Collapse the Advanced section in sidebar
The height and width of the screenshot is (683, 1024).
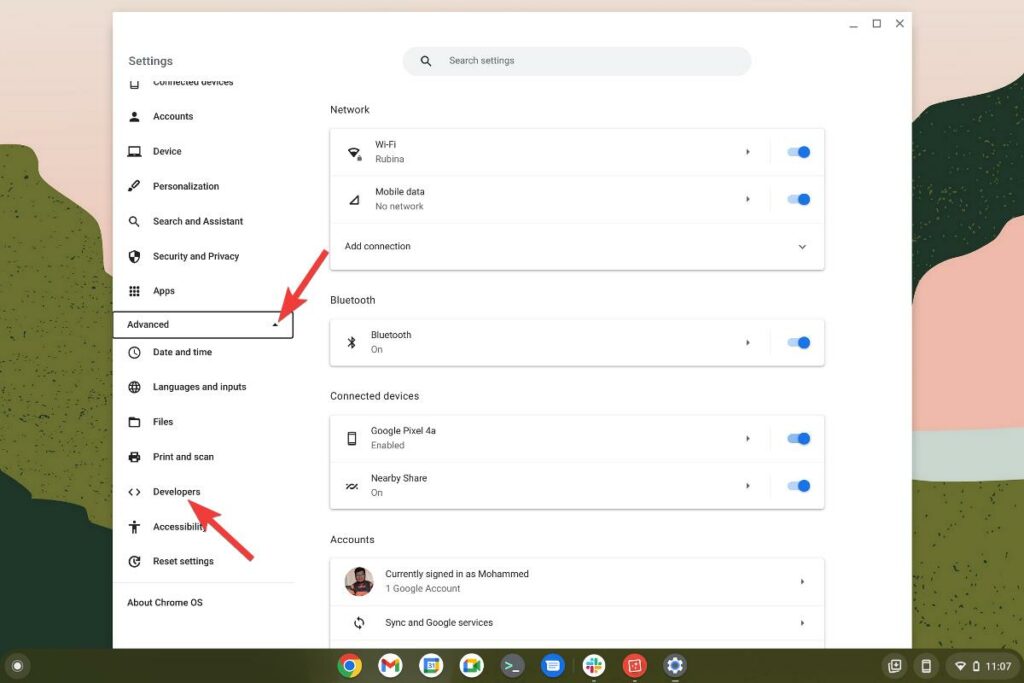tap(275, 324)
